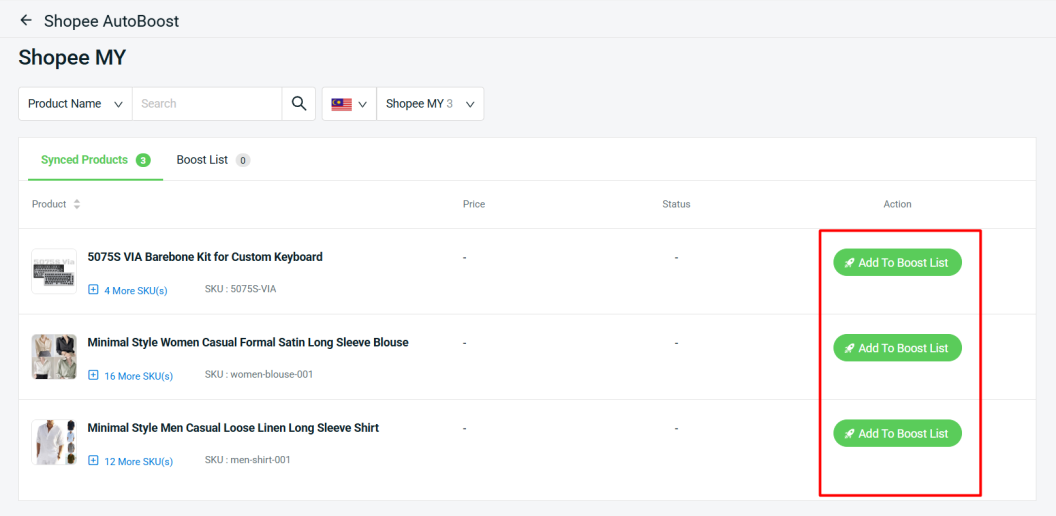
Task: Add the Men Linen Shirt to Boost List
Action: point(897,434)
